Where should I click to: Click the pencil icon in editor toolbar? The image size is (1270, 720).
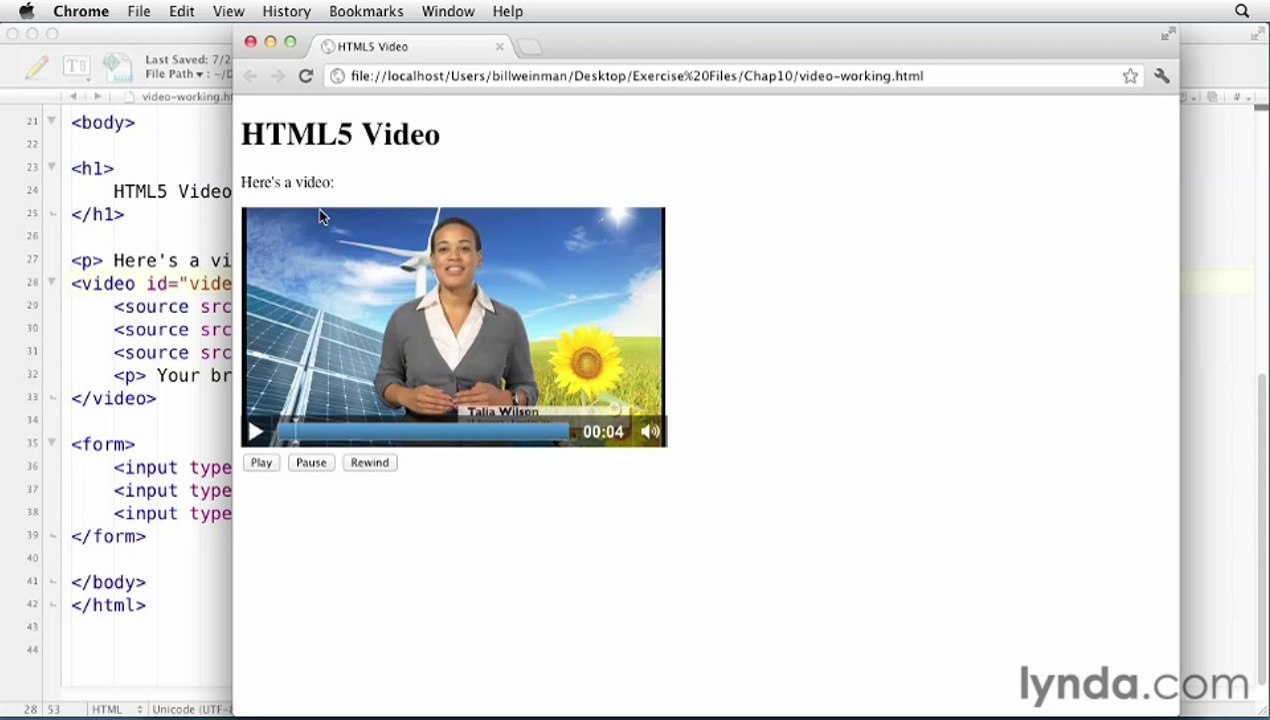click(37, 67)
